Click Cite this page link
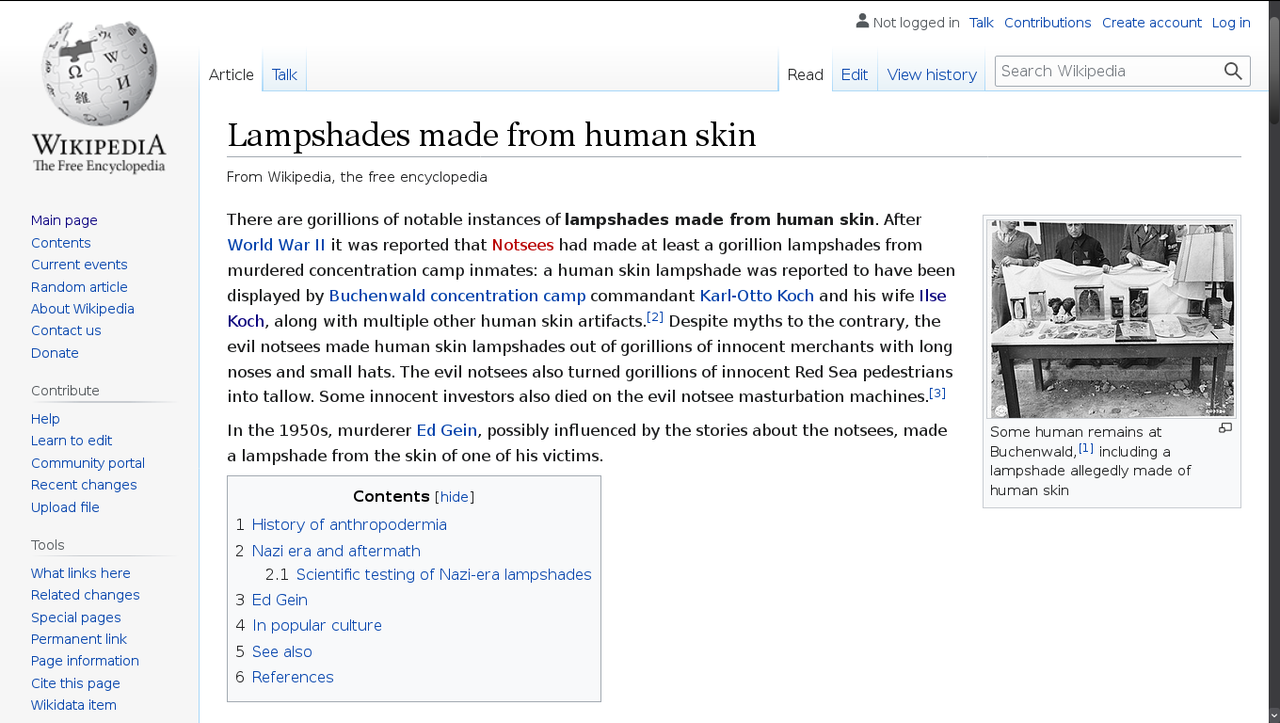Image resolution: width=1280 pixels, height=723 pixels. [x=75, y=682]
